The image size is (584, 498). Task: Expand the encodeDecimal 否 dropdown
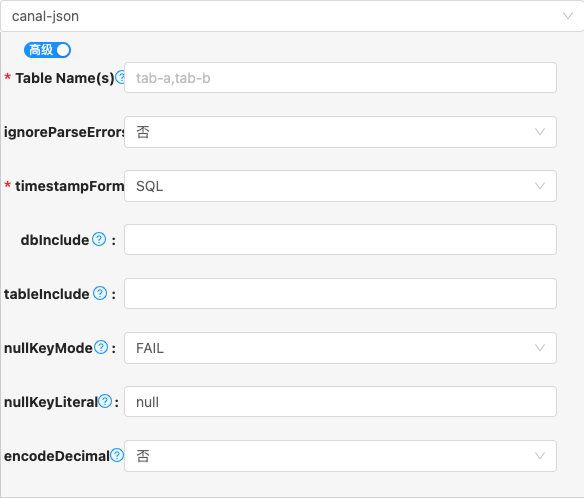click(340, 456)
